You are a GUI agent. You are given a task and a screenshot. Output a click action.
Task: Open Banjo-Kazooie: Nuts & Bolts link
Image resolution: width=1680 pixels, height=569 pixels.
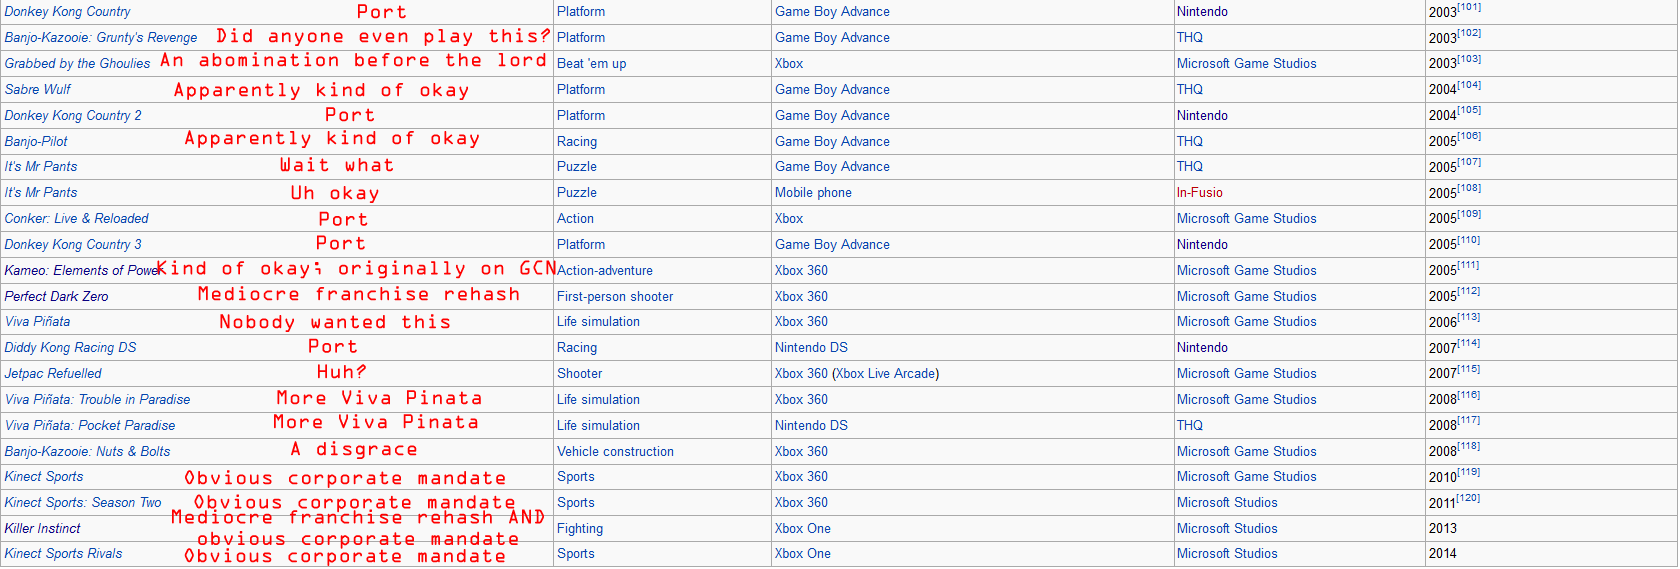(x=87, y=452)
